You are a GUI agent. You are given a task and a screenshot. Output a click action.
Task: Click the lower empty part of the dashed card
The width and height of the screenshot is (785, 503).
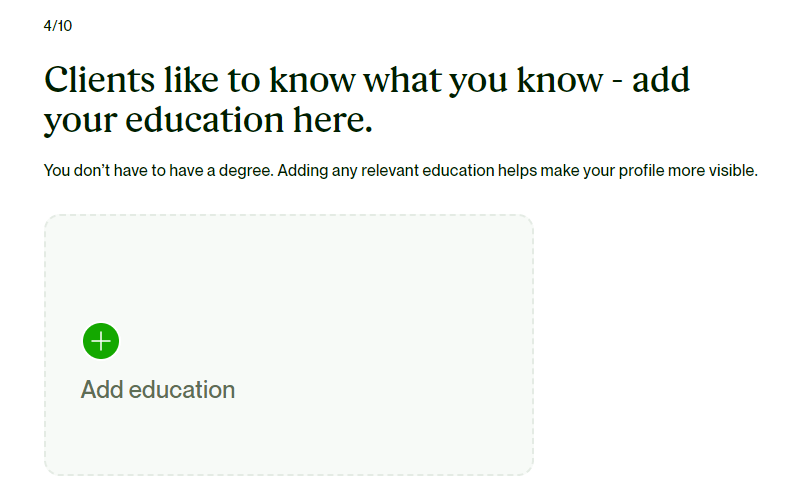289,440
